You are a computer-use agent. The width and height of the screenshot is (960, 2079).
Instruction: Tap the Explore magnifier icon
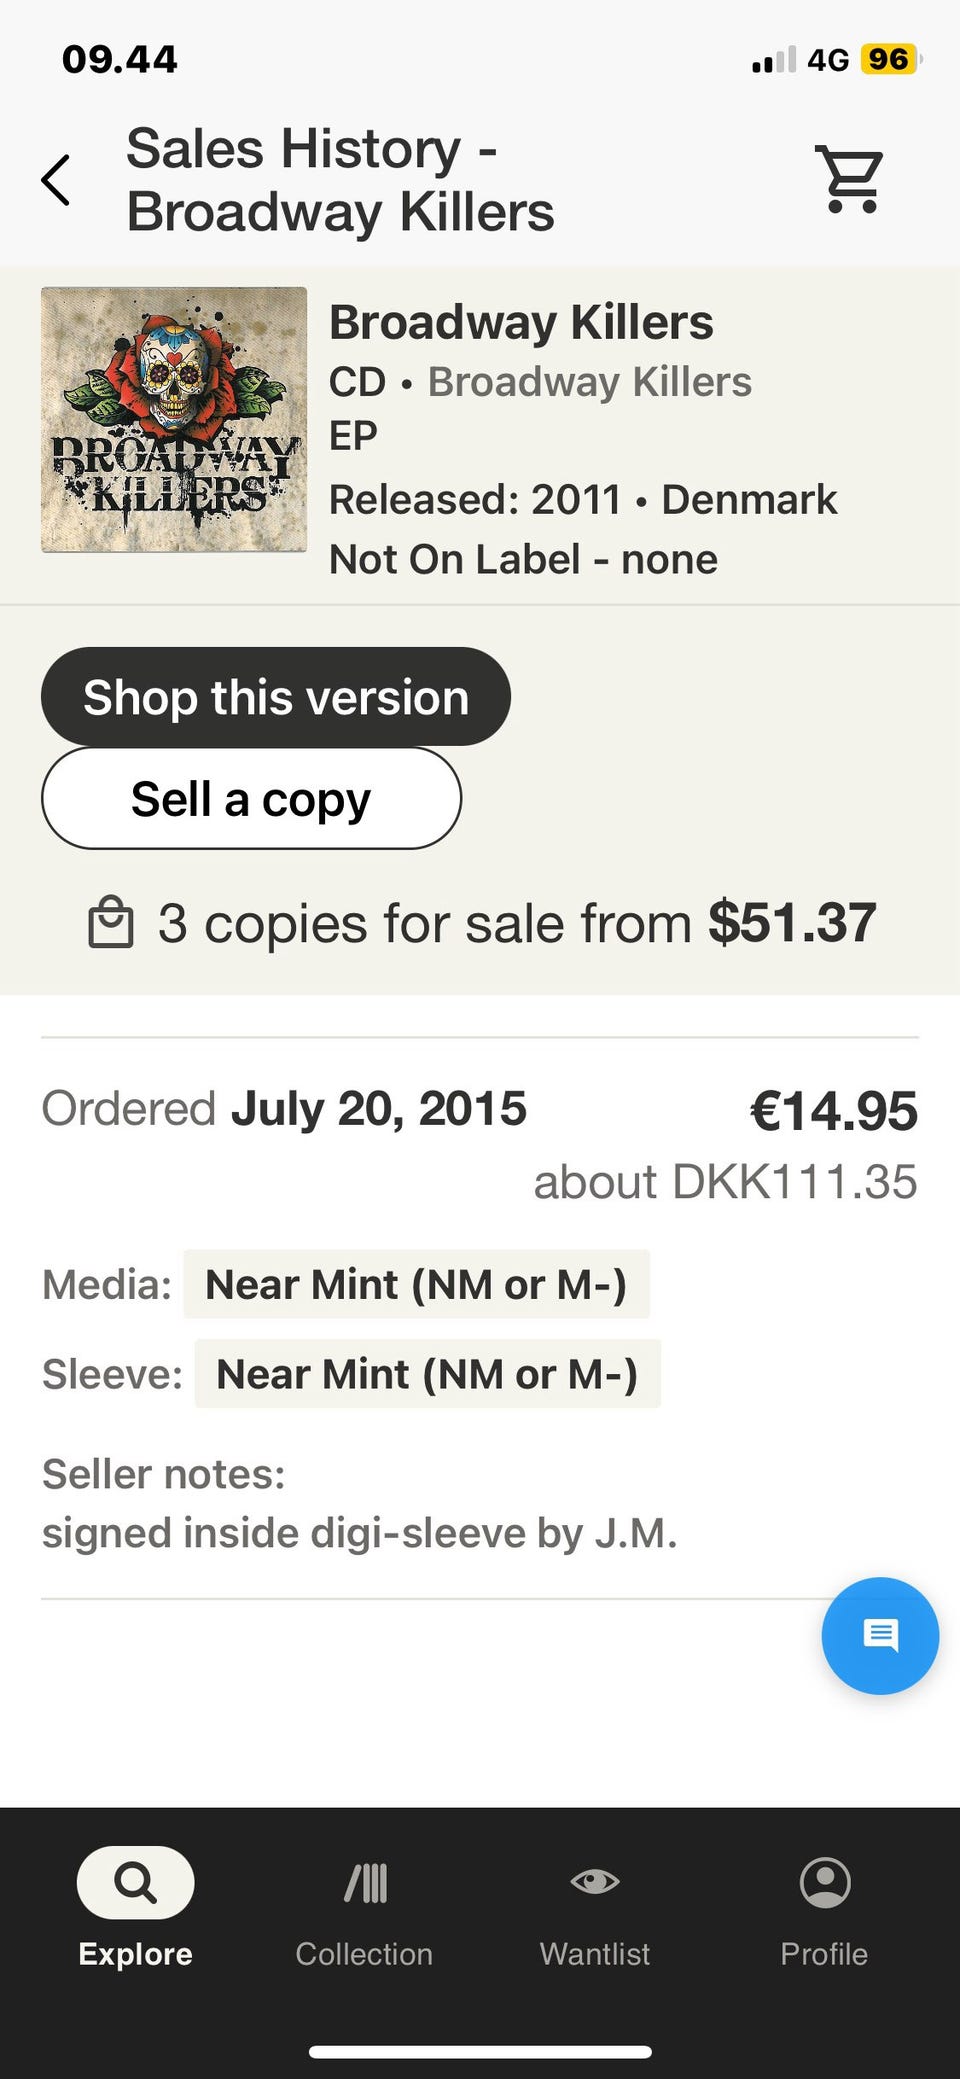click(135, 1883)
